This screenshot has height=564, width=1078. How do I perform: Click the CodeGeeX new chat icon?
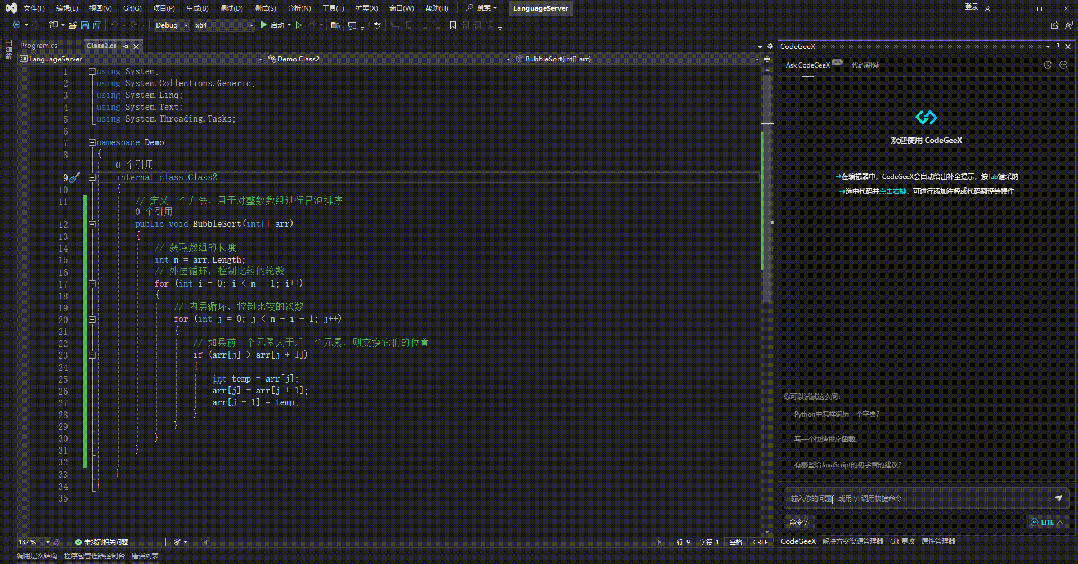(1064, 65)
